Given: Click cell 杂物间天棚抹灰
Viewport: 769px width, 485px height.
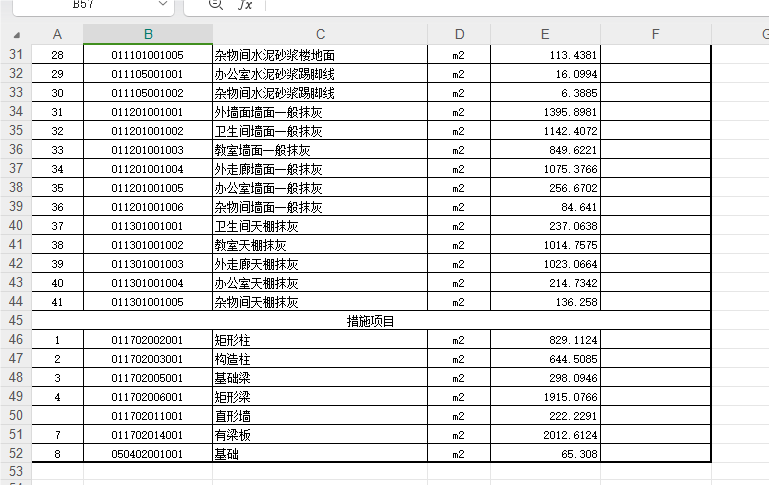Looking at the screenshot, I should [x=320, y=302].
